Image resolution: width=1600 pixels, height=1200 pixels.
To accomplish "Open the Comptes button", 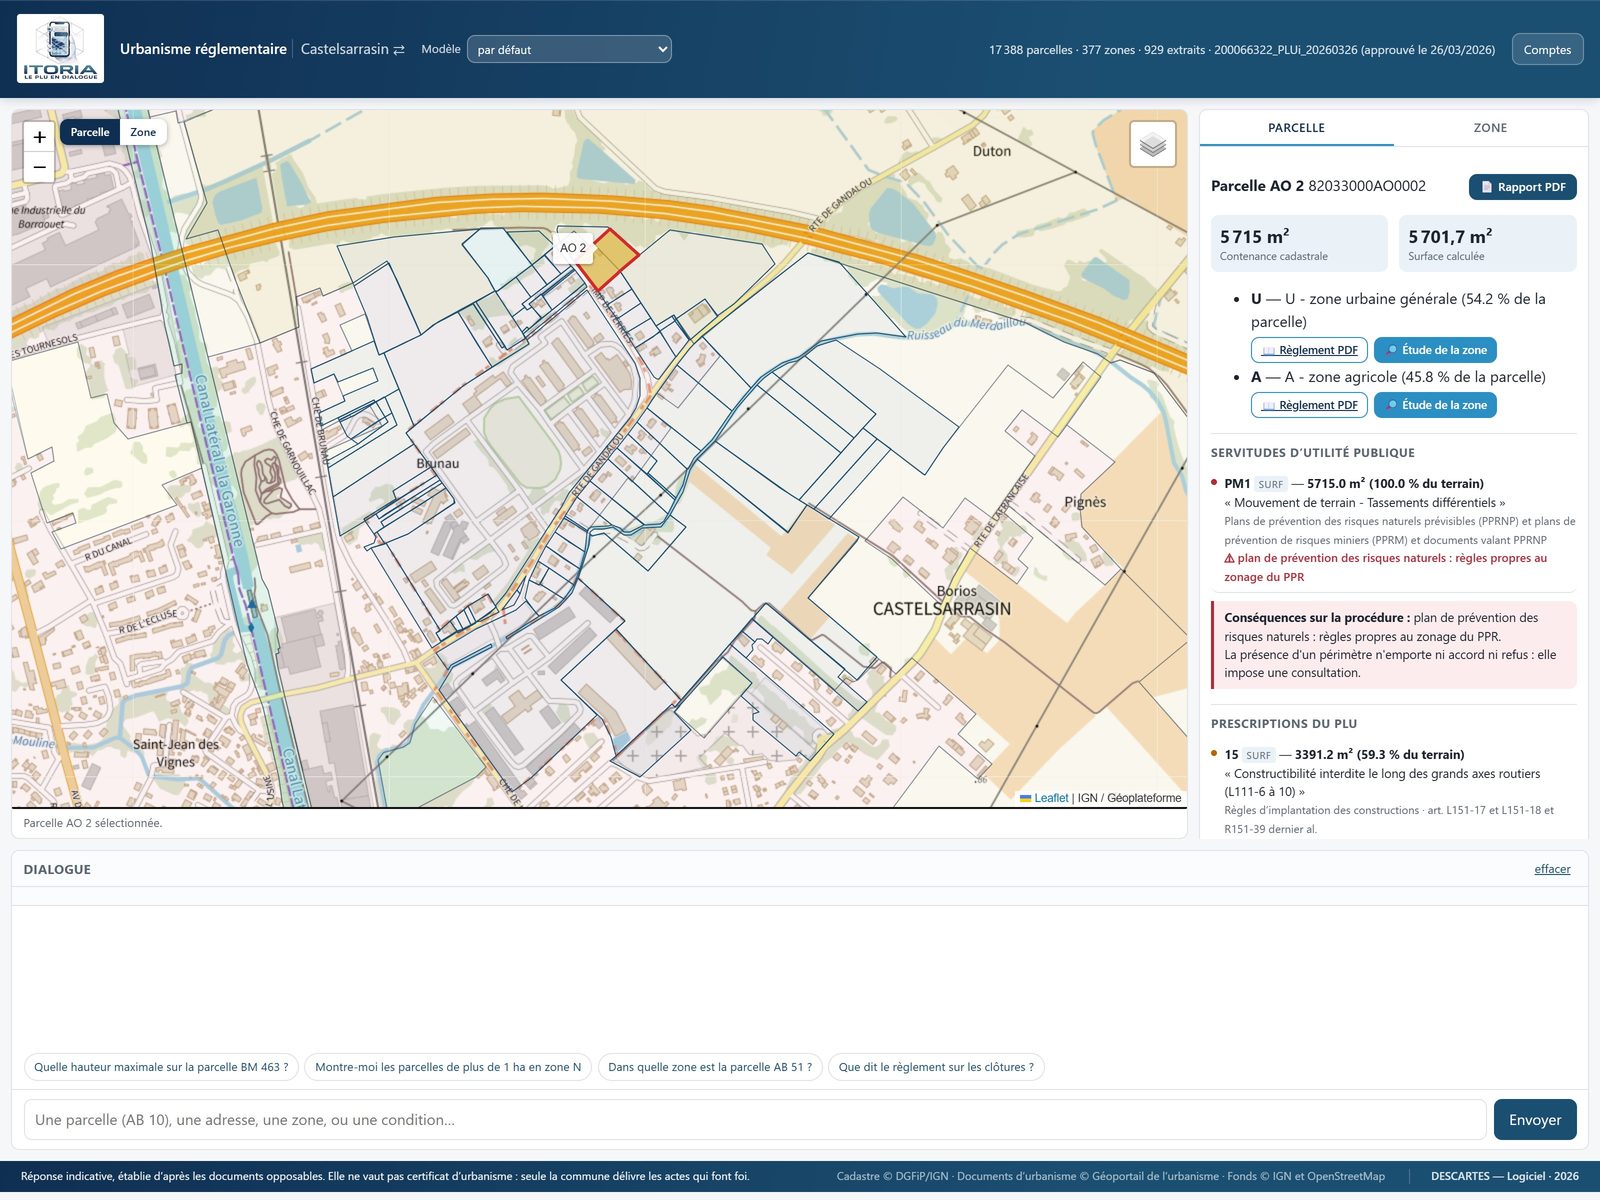I will [x=1547, y=49].
